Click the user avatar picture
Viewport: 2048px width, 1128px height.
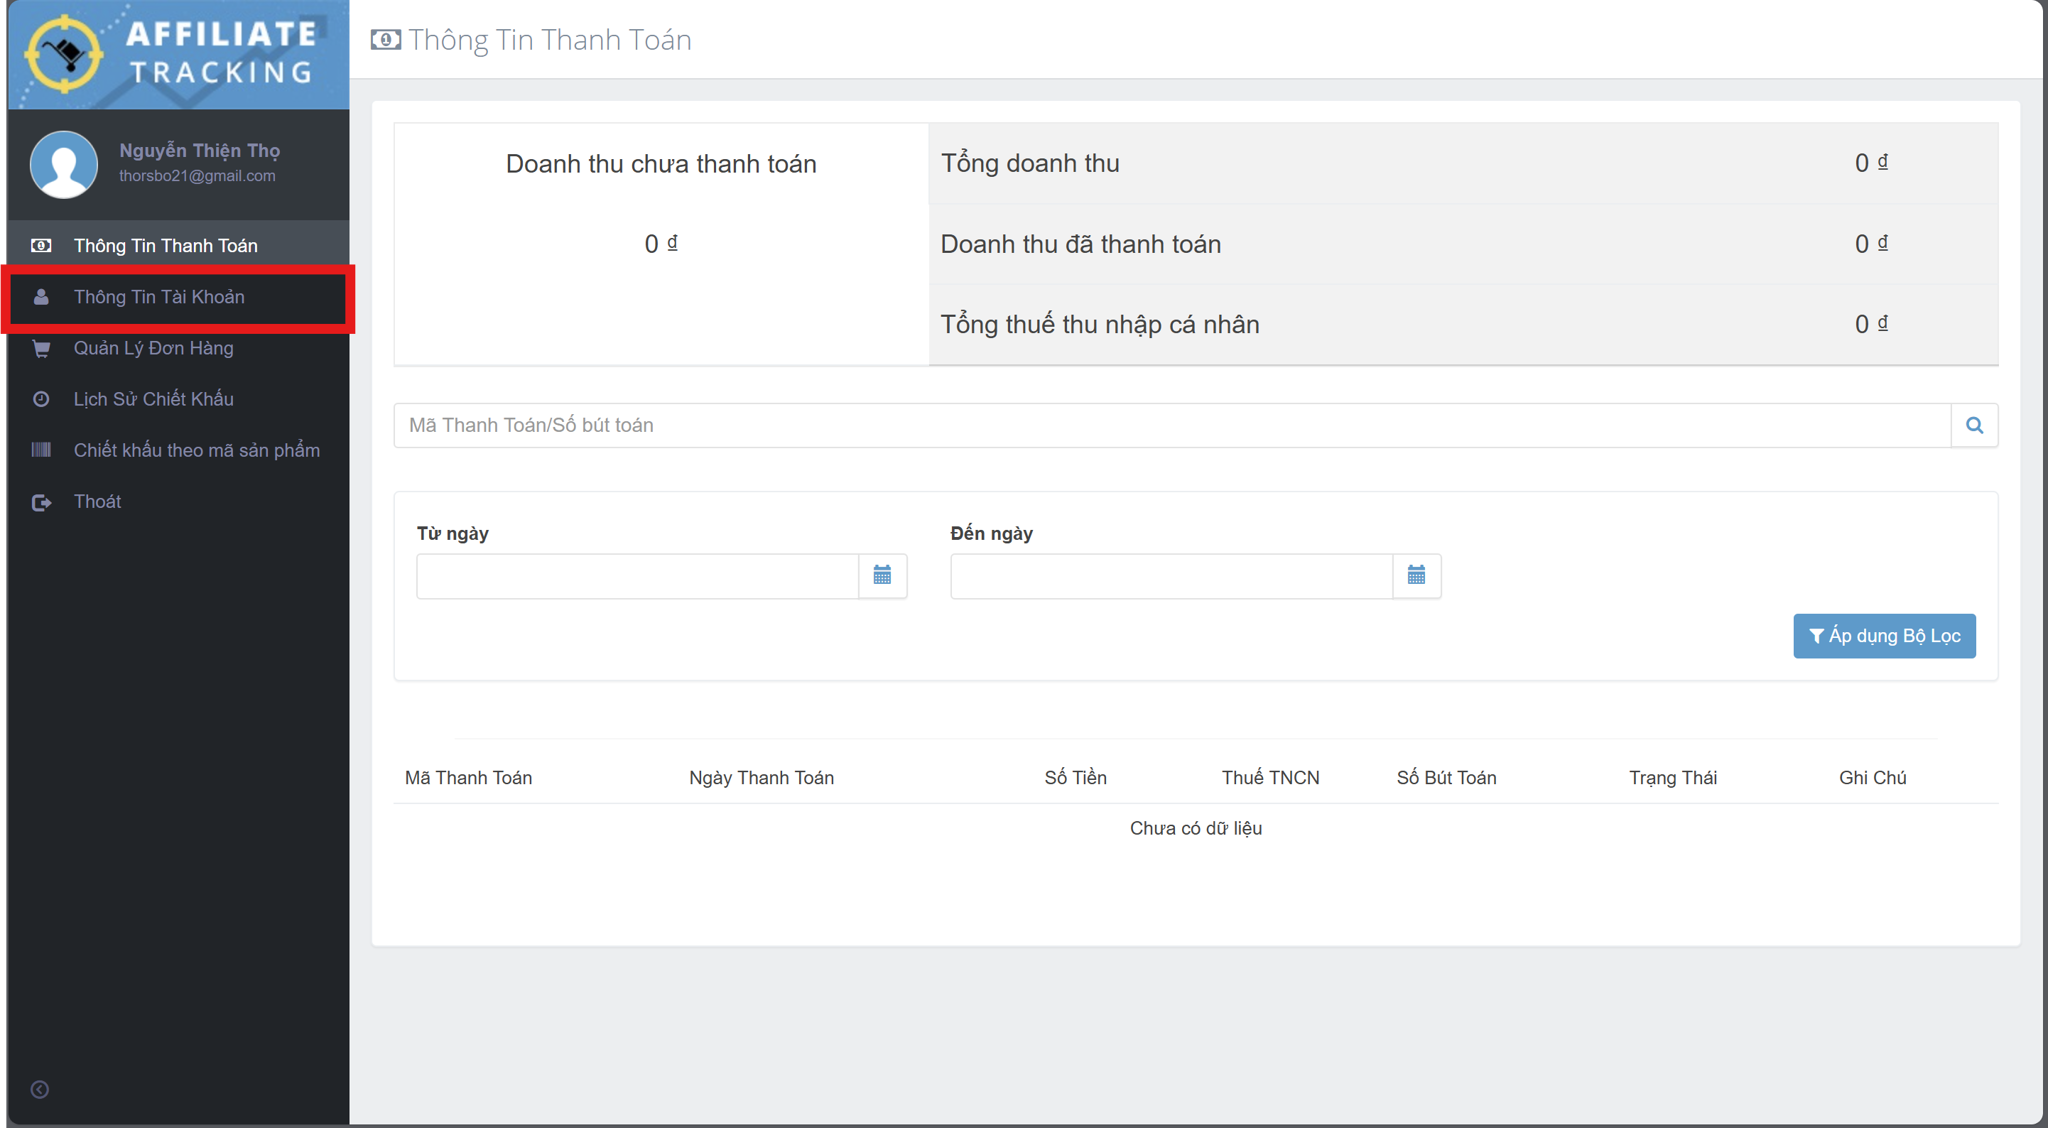coord(64,164)
